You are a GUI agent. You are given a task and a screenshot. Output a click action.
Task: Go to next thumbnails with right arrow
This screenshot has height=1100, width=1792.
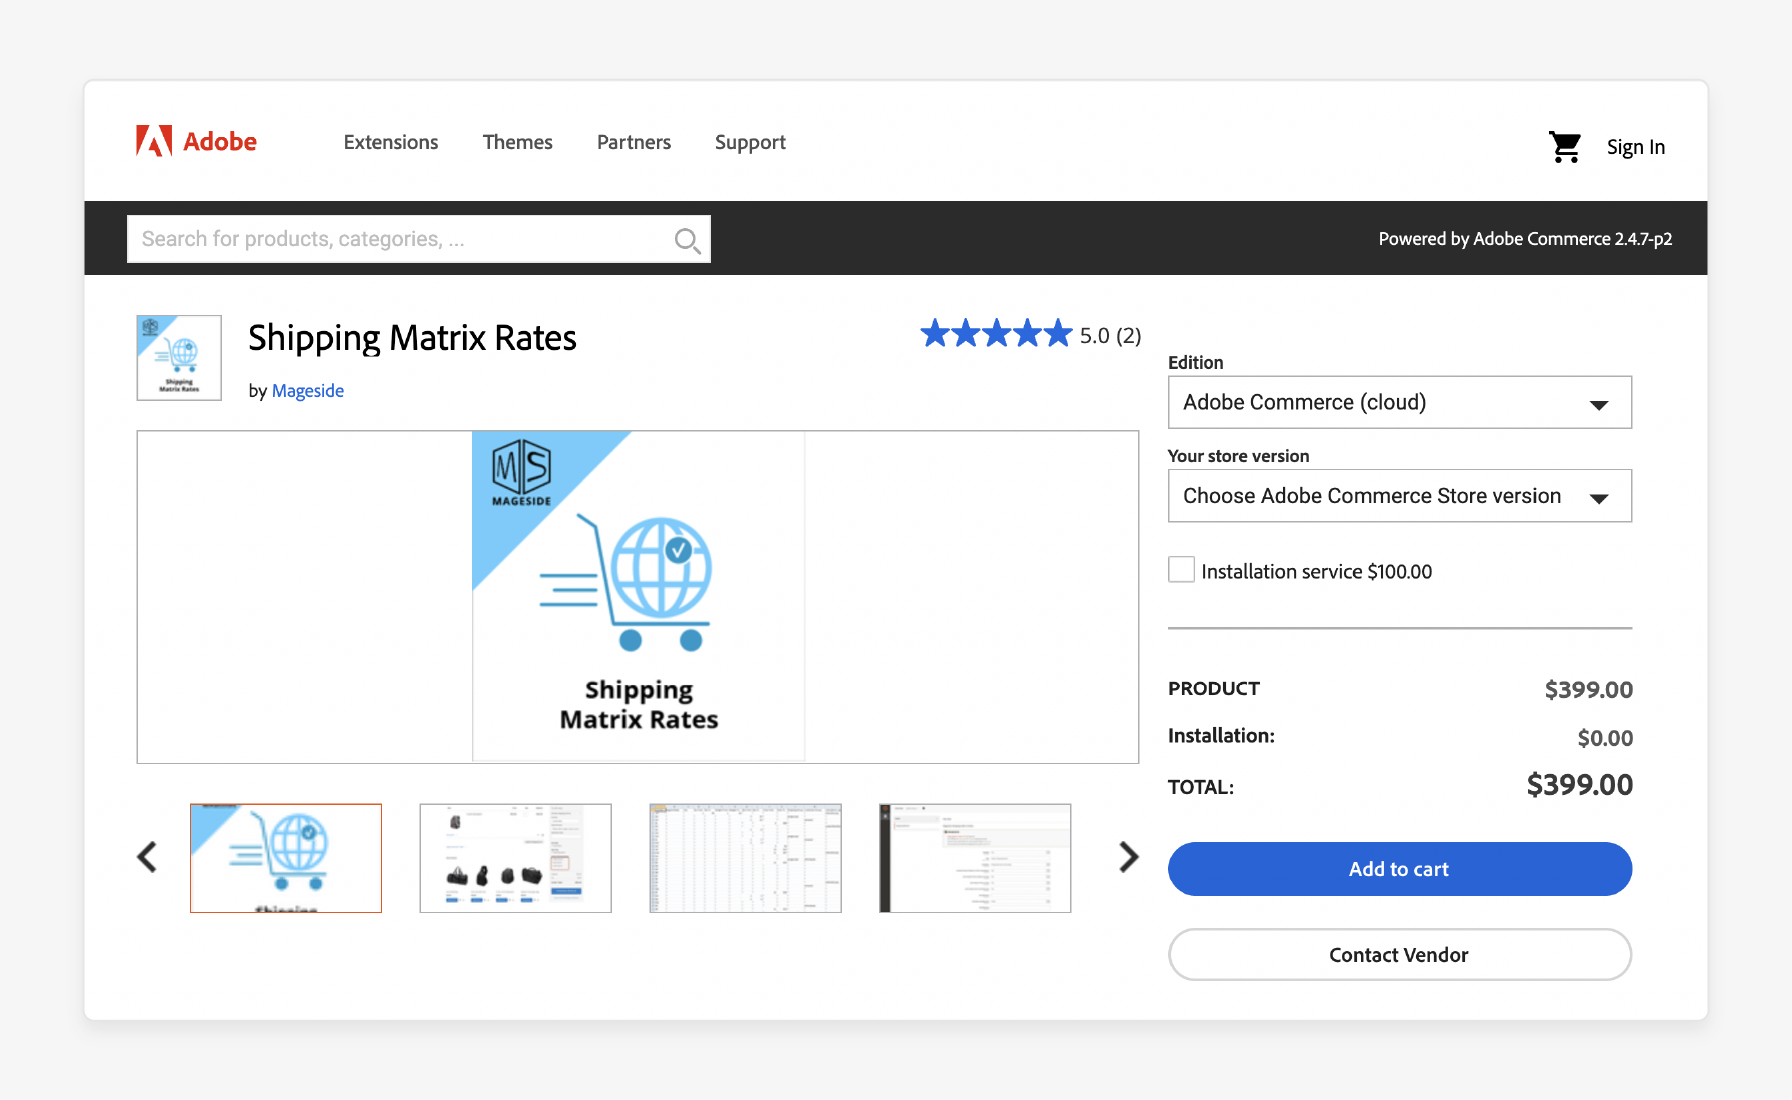pyautogui.click(x=1129, y=857)
